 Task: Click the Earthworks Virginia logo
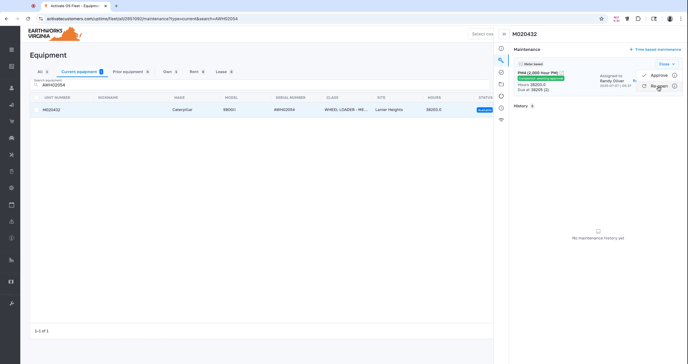(55, 34)
